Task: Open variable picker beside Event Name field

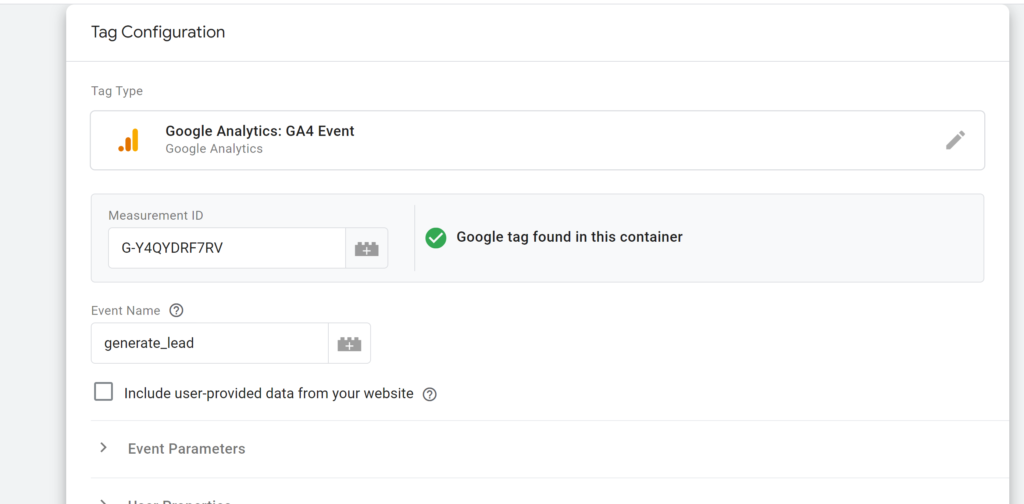Action: pos(349,343)
